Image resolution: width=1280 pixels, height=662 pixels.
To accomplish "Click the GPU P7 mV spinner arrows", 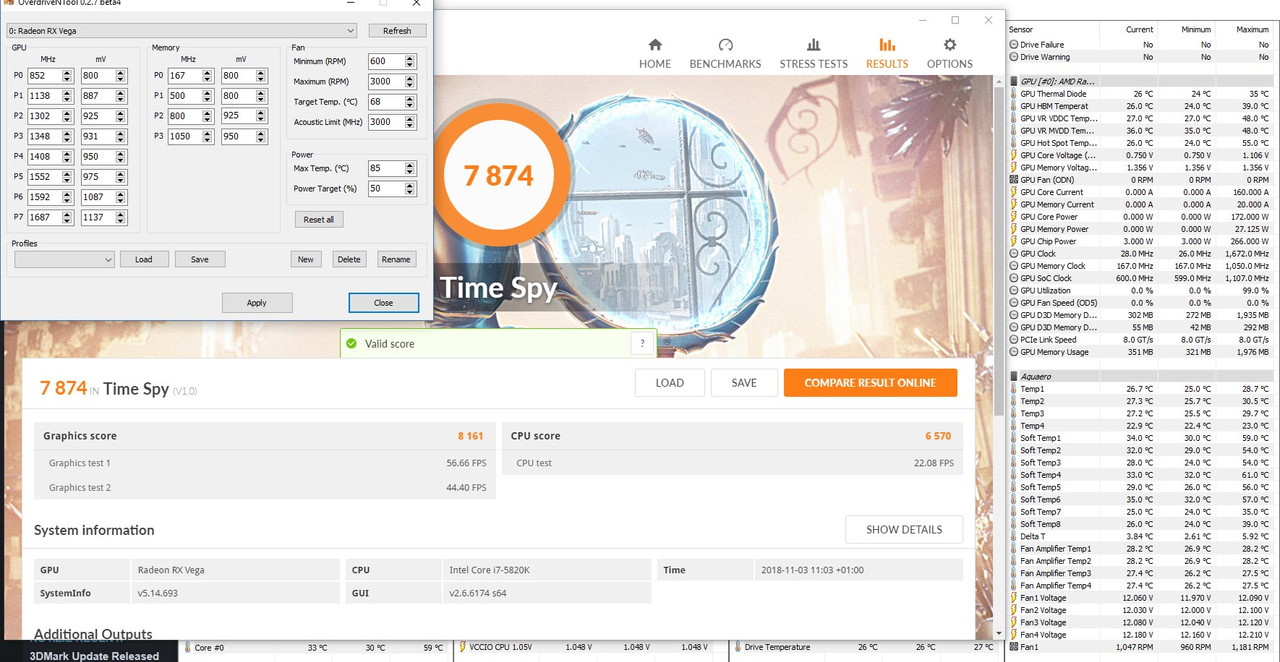I will coord(121,218).
